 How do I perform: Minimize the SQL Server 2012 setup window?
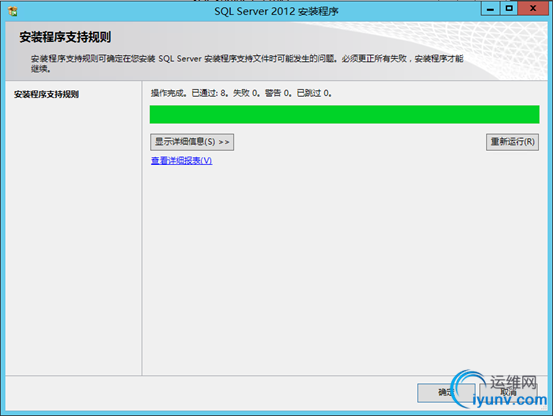tap(490, 8)
